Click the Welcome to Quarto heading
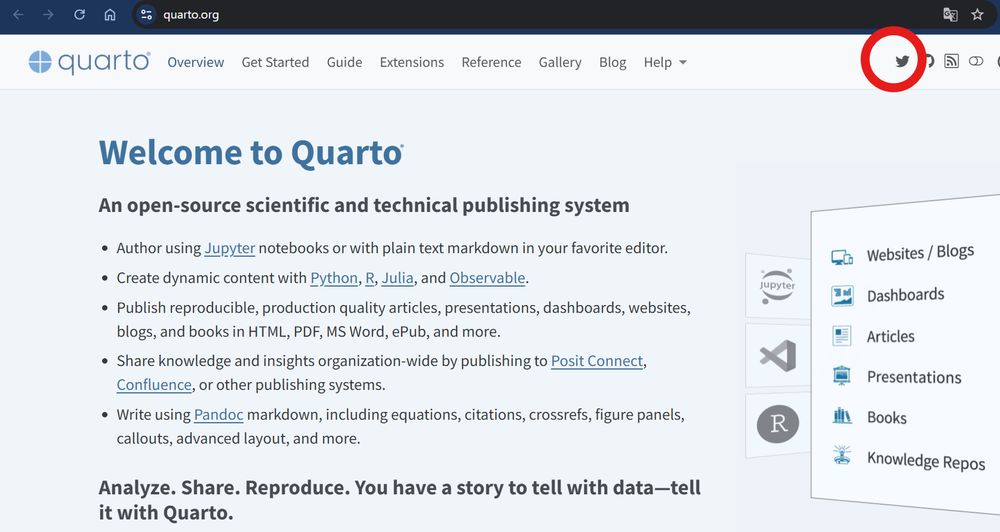Viewport: 1000px width, 532px height. click(251, 153)
